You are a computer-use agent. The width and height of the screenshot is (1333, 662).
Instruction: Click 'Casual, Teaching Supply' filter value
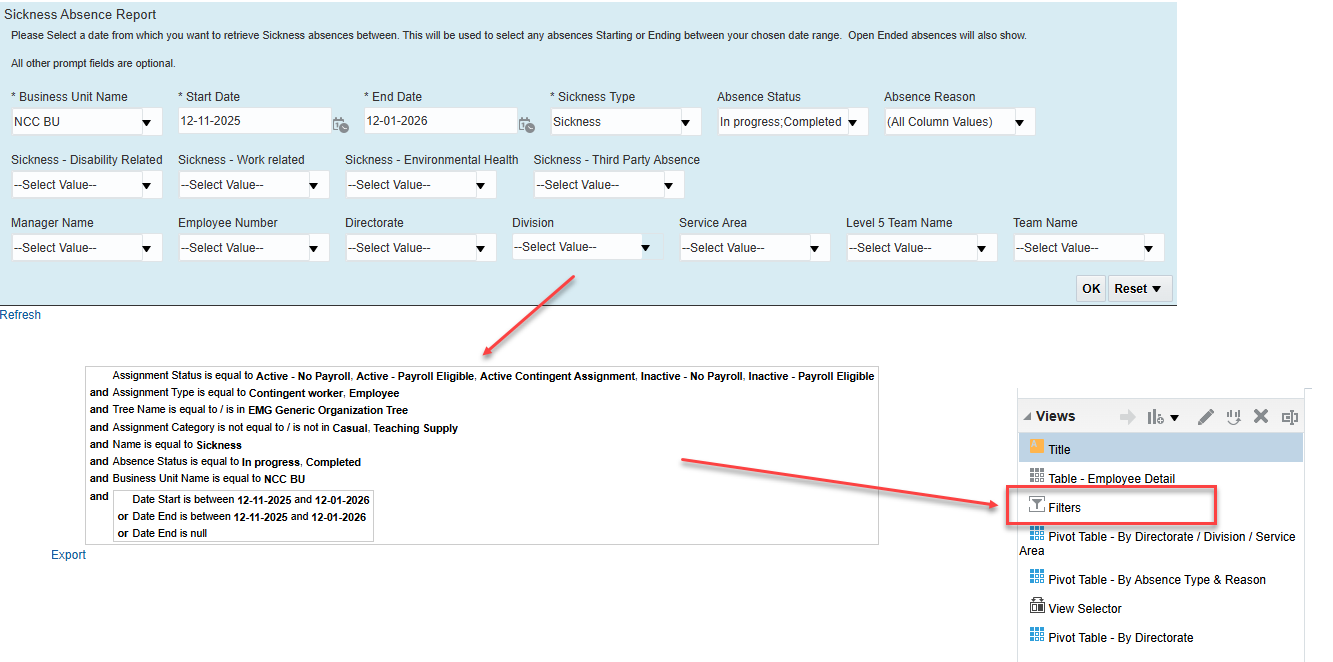pos(395,428)
